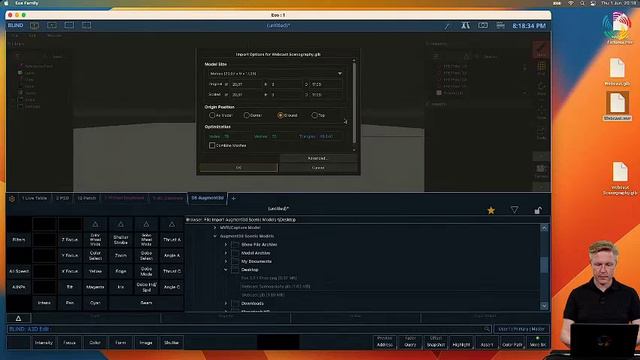
Task: Click the Magenta parameter tile
Action: [95, 287]
